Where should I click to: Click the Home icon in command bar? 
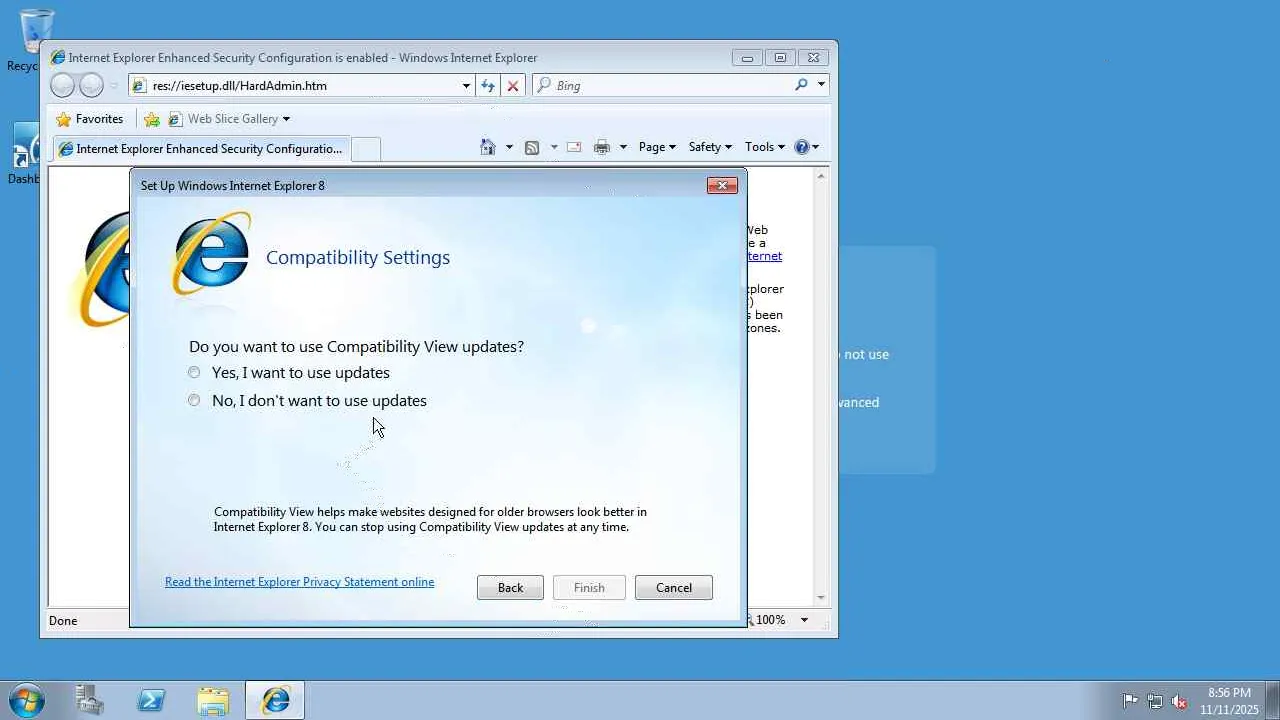click(488, 147)
